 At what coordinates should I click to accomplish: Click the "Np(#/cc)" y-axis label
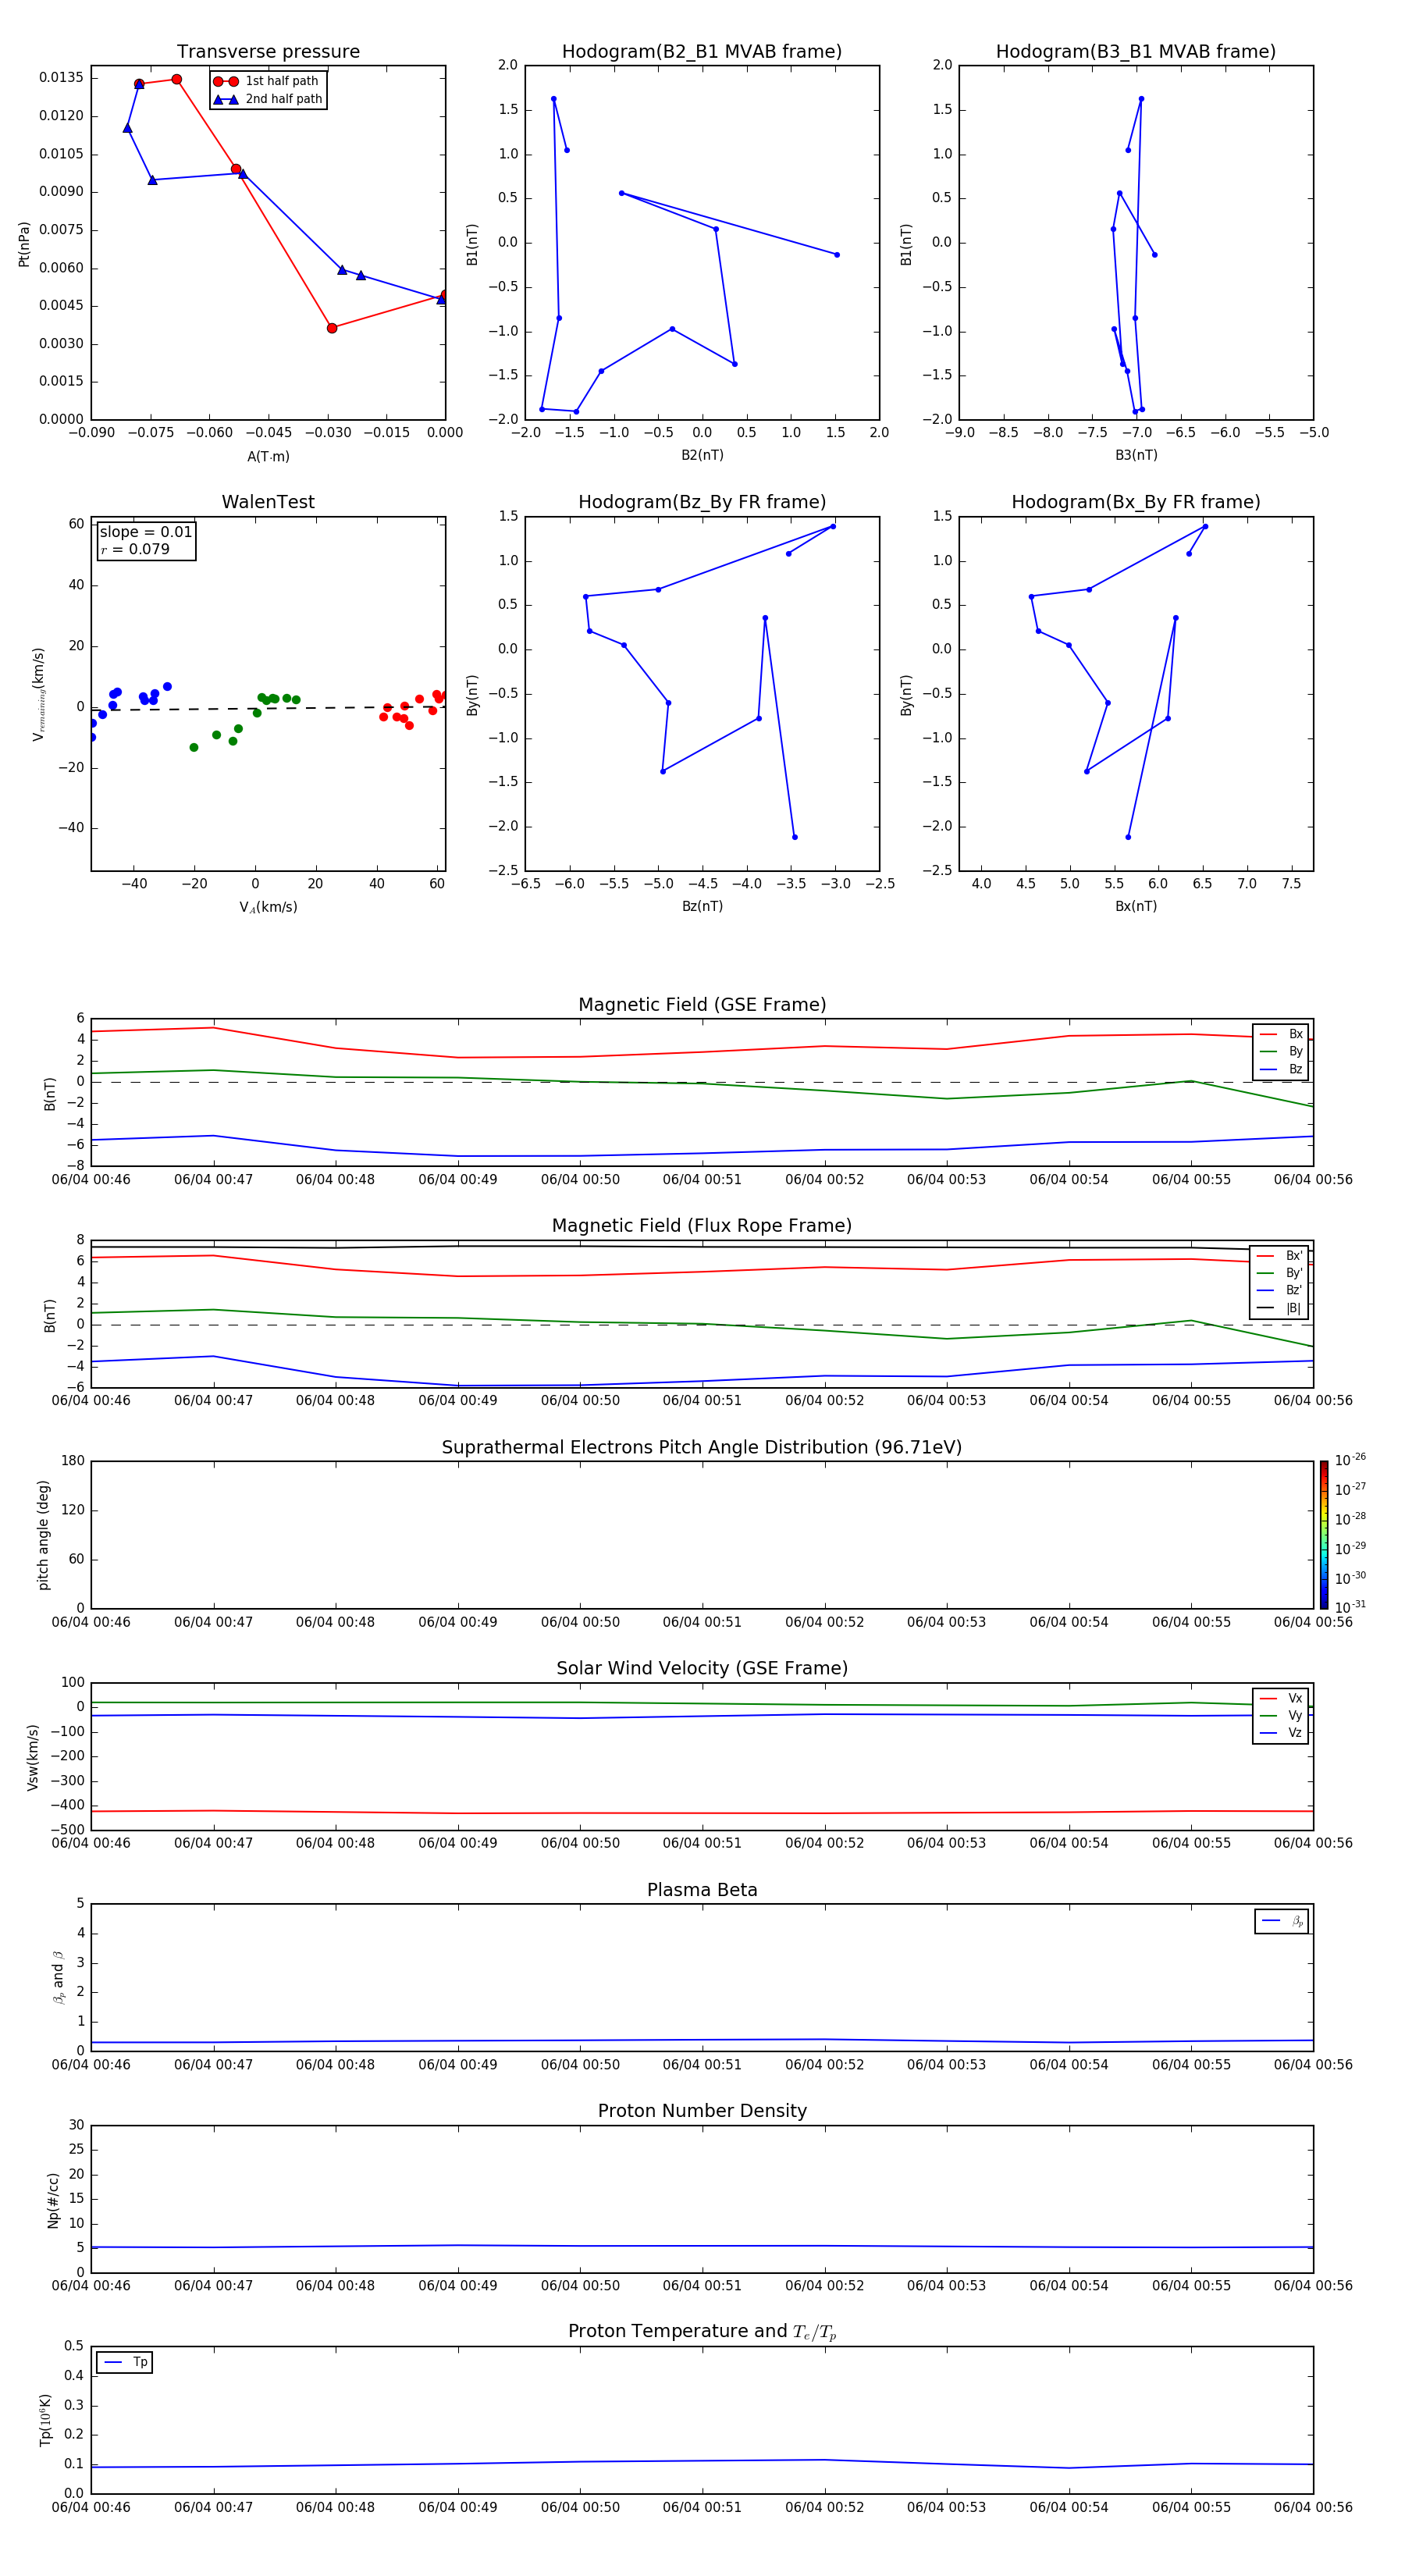[x=53, y=2199]
